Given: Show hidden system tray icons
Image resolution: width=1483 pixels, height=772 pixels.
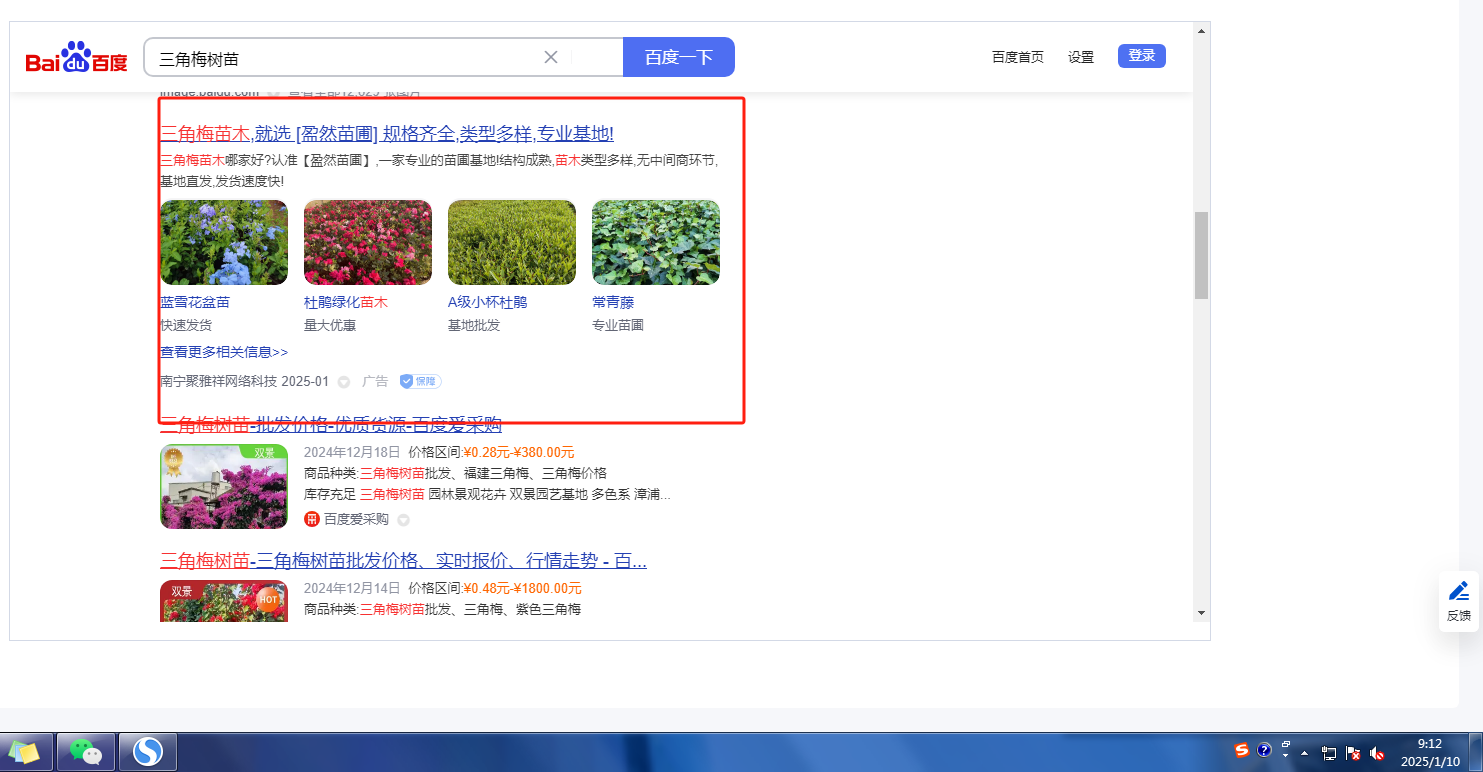Looking at the screenshot, I should pyautogui.click(x=1304, y=753).
